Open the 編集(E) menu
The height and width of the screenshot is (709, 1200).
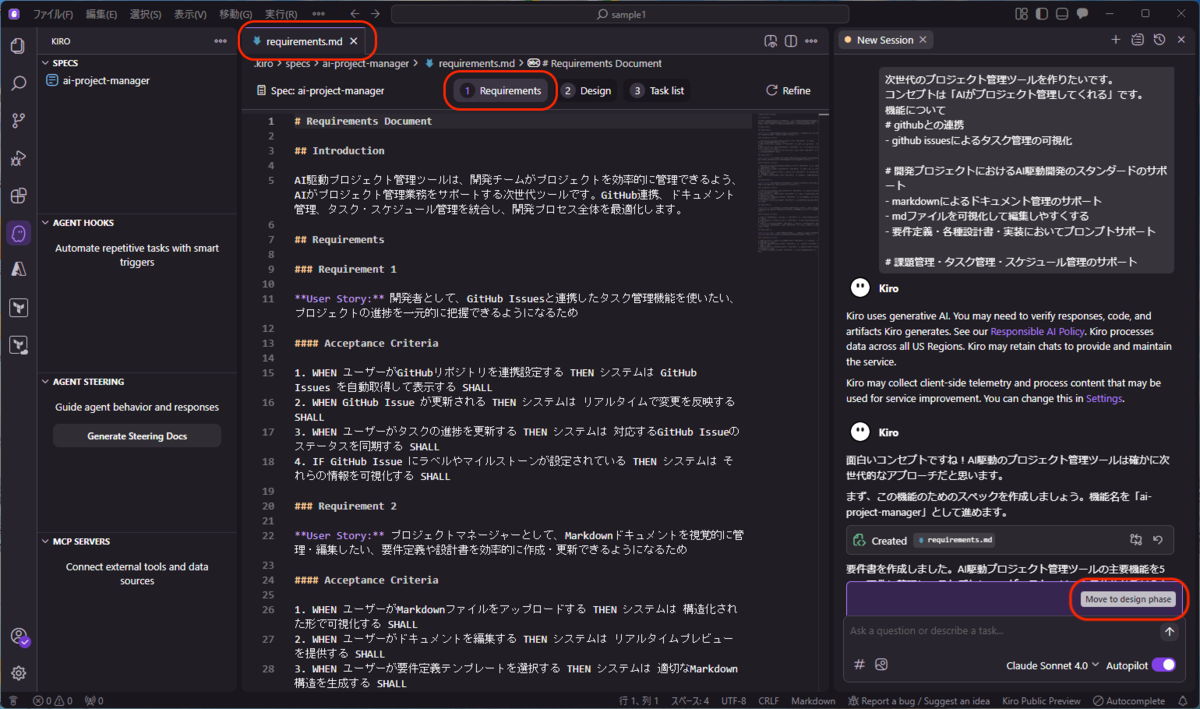pos(101,14)
